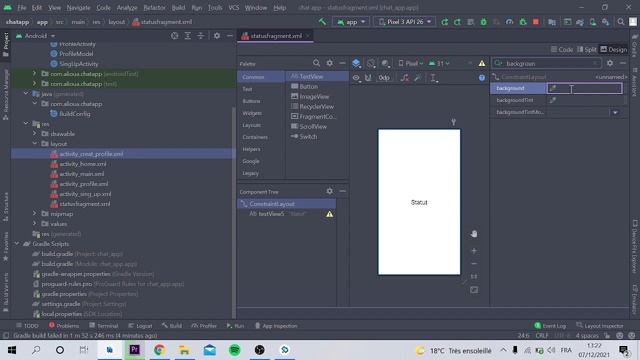Open the backgroundTintMode dropdown arrow

[x=615, y=112]
